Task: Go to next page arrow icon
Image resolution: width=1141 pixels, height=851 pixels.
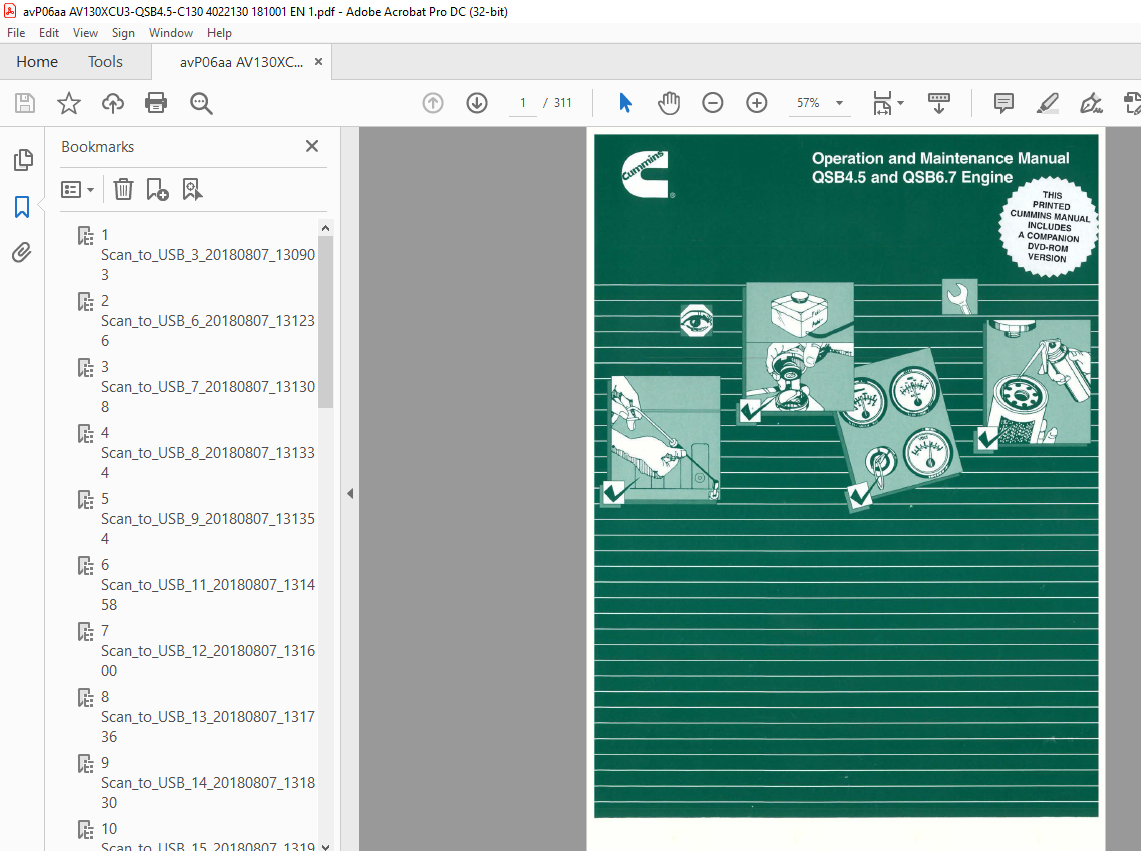Action: (x=477, y=103)
